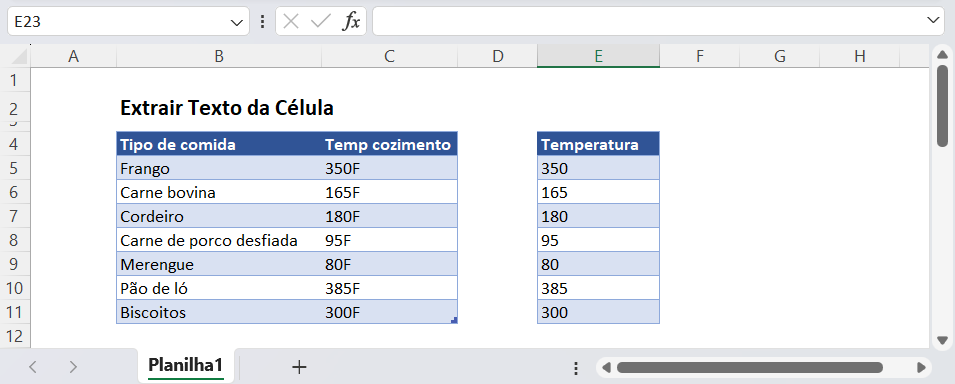
Task: Click the Enter checkmark icon in formula bar
Action: click(320, 22)
